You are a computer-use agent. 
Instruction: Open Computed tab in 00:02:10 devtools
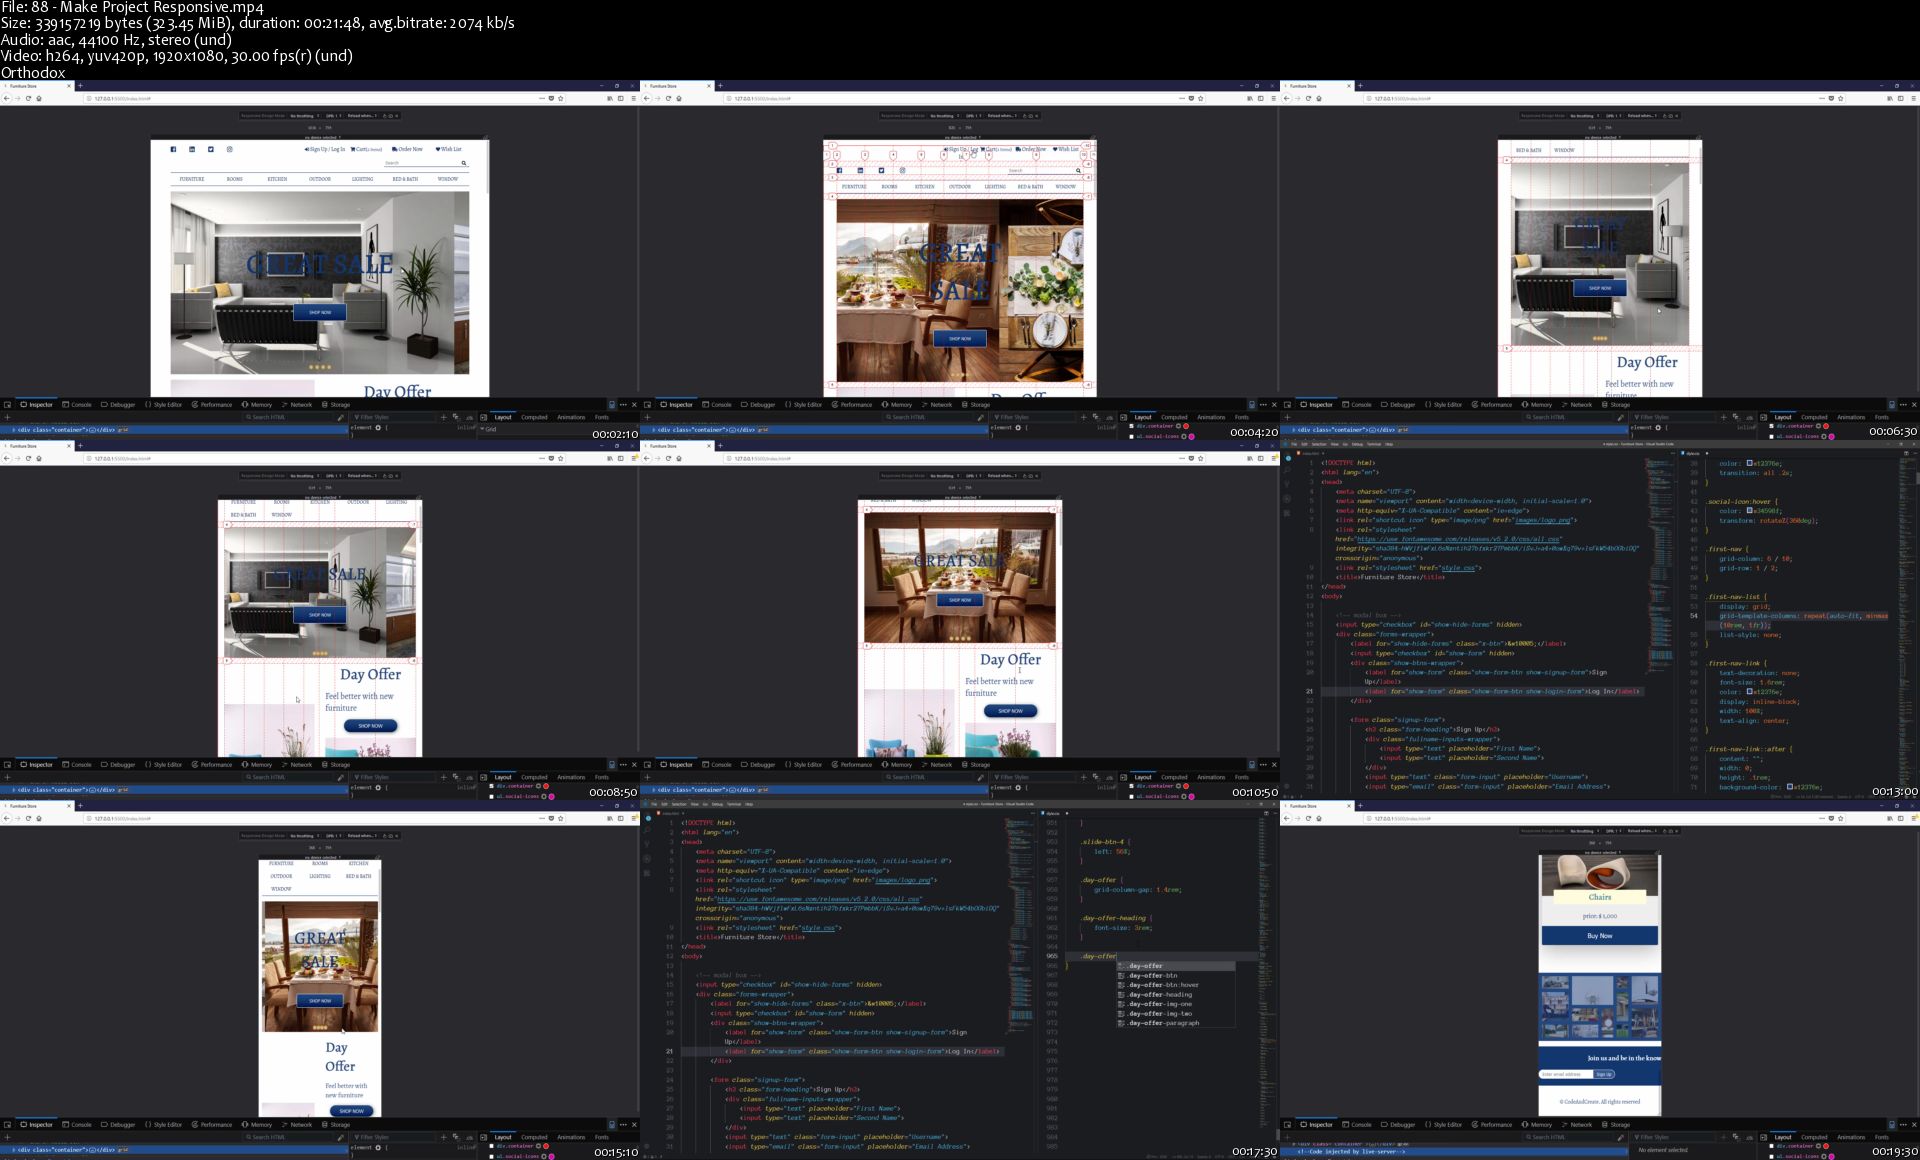coord(534,417)
